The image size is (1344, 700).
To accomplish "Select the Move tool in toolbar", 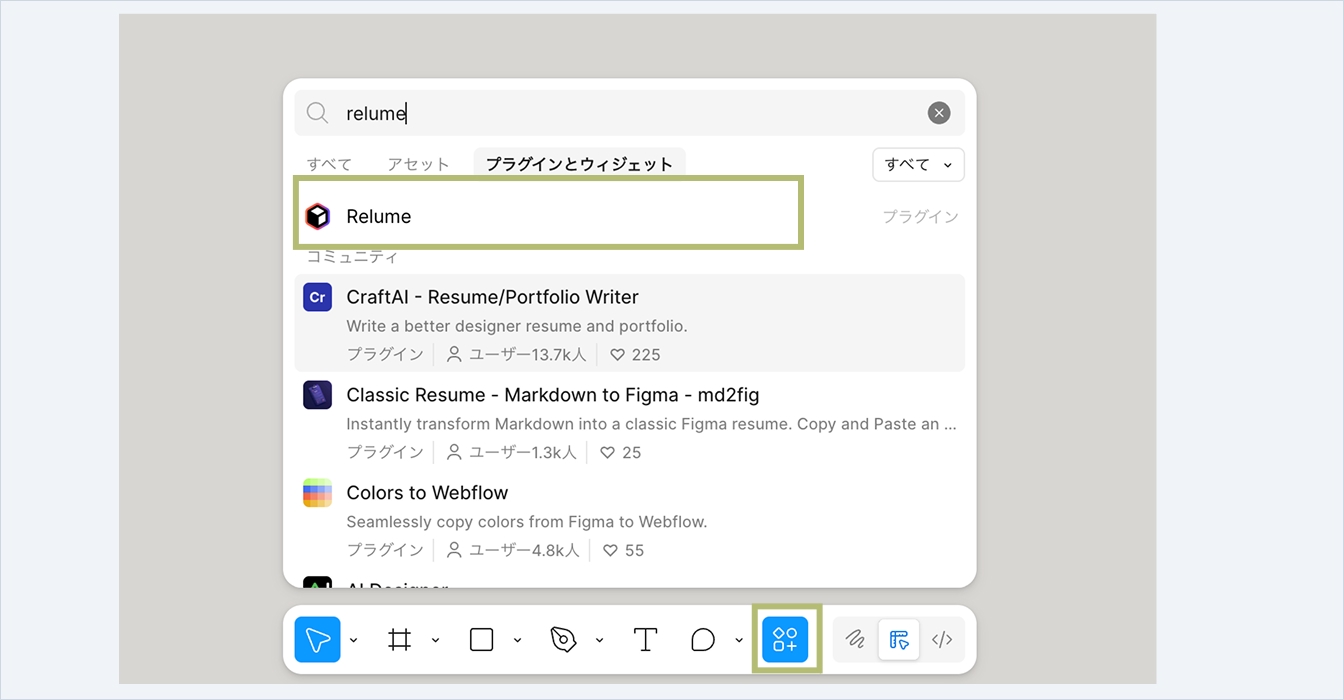I will [317, 640].
